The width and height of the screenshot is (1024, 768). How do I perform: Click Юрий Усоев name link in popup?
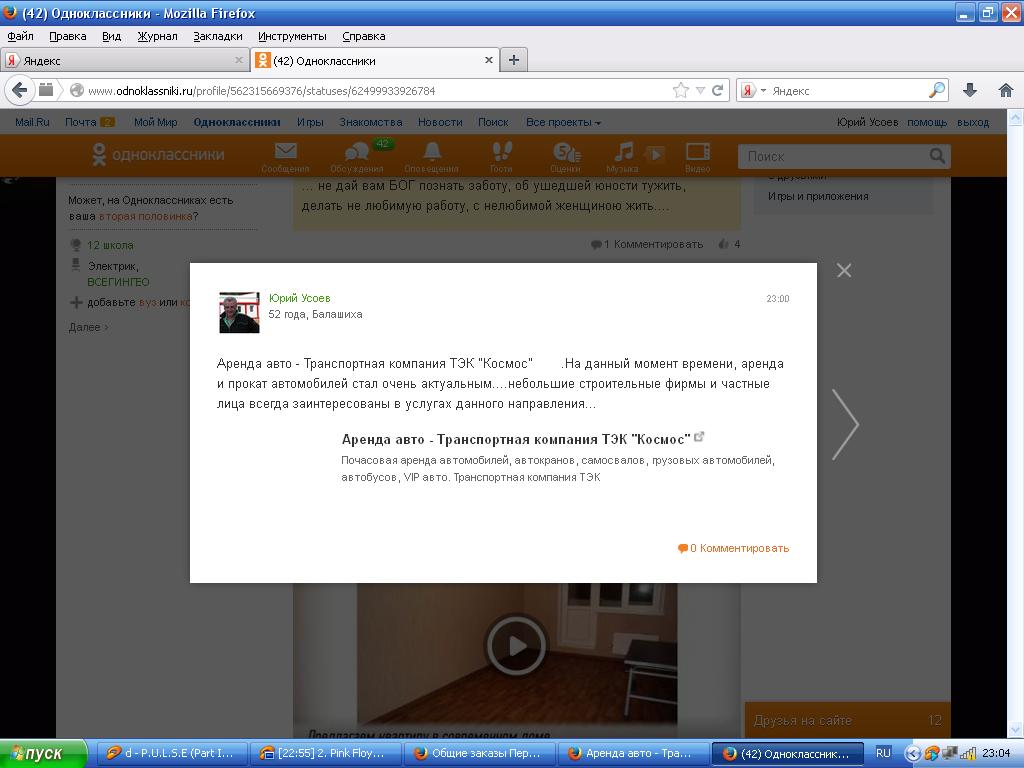(300, 298)
